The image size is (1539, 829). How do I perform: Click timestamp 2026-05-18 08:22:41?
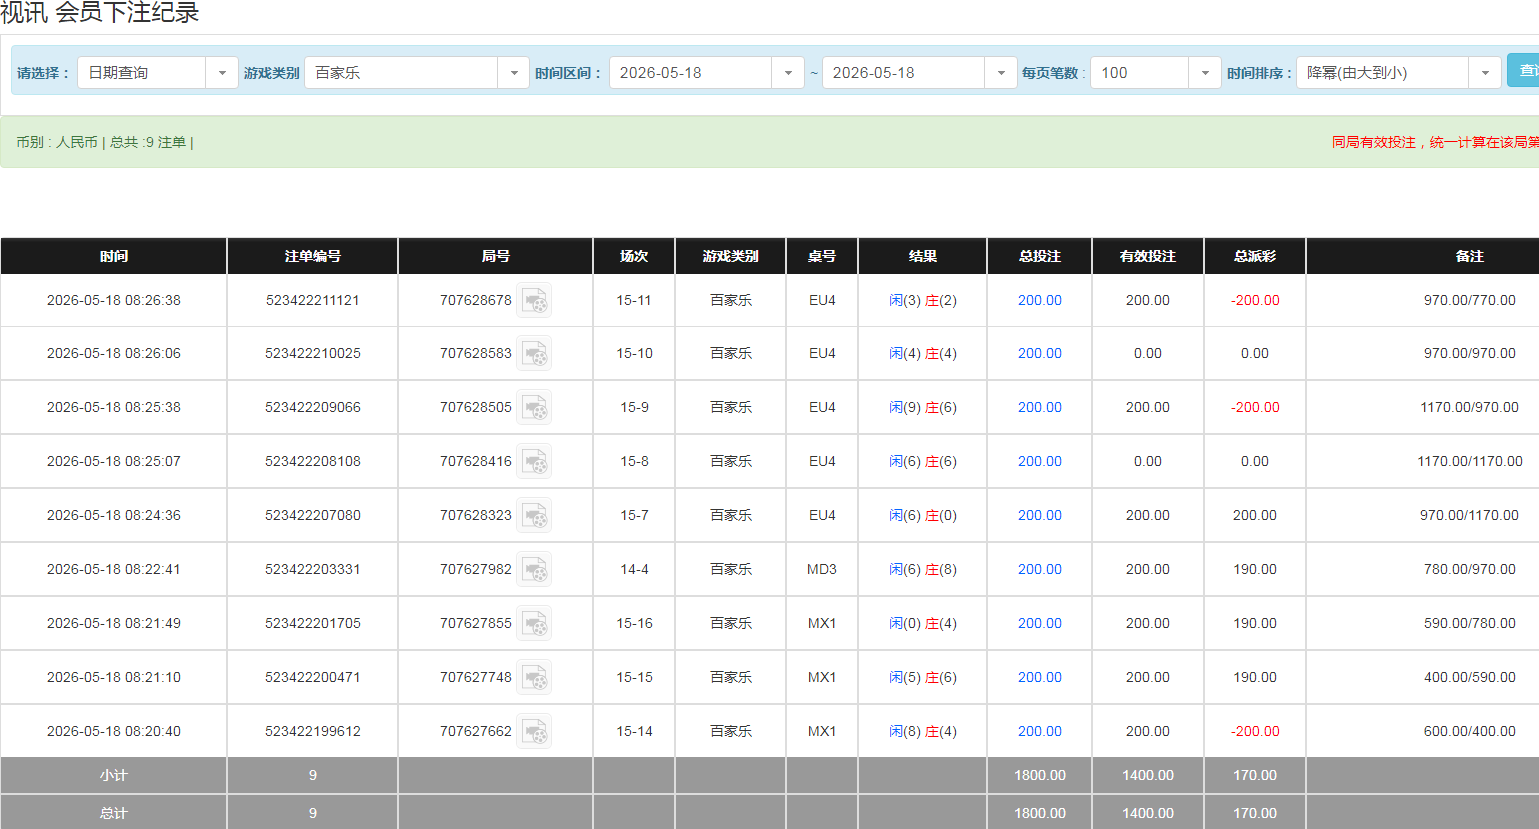click(x=114, y=569)
